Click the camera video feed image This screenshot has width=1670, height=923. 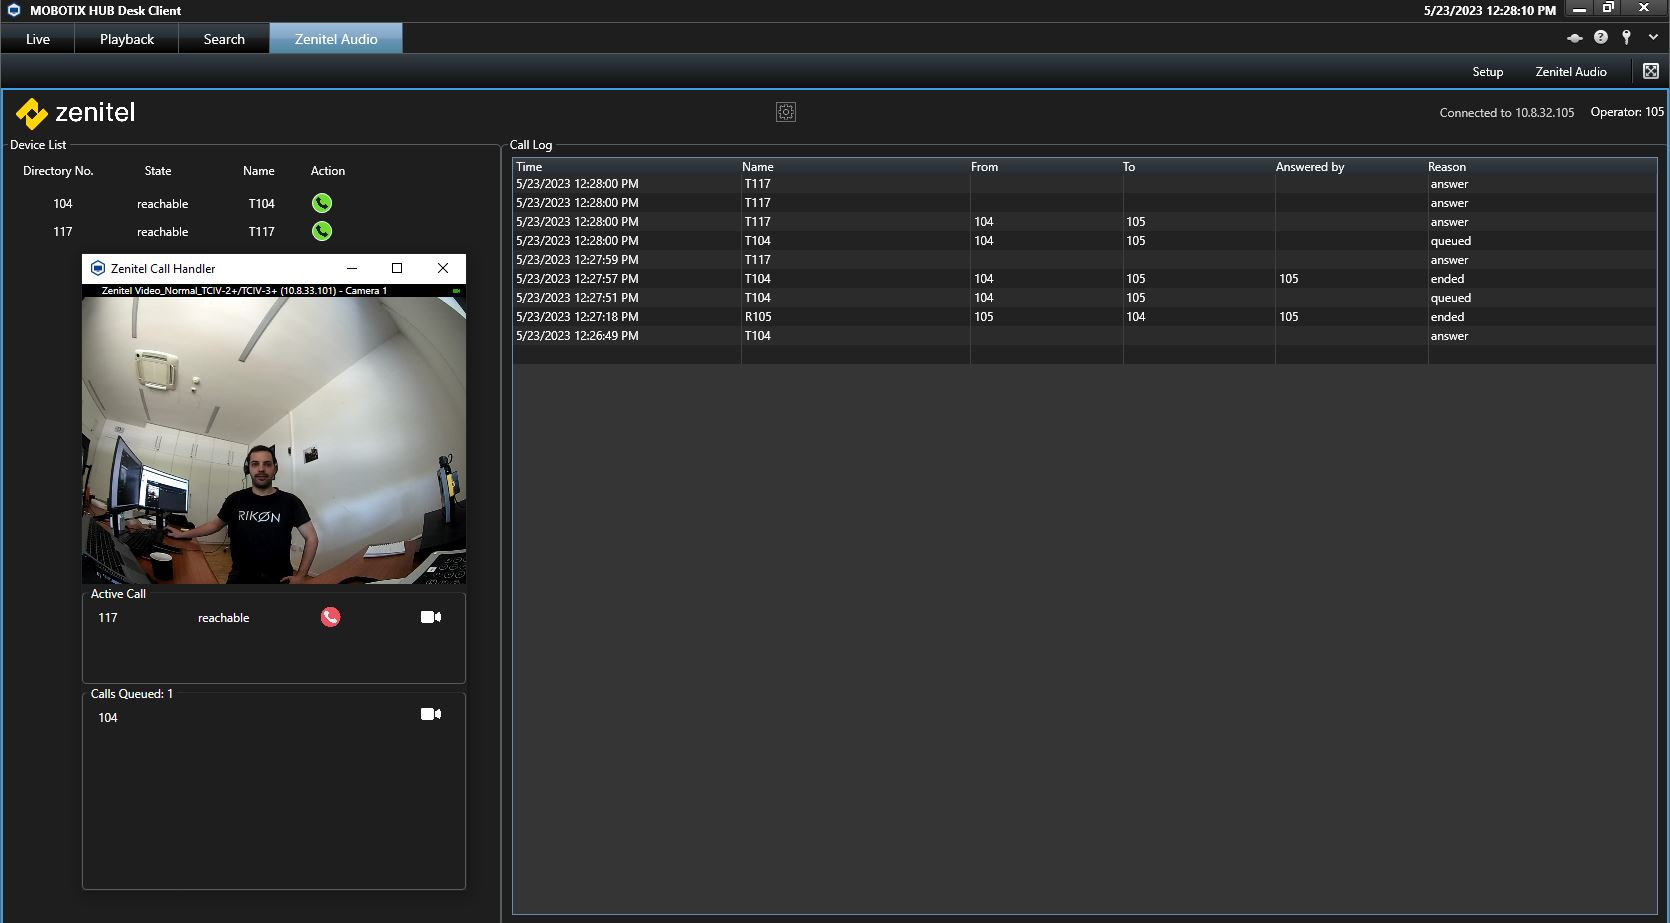273,440
